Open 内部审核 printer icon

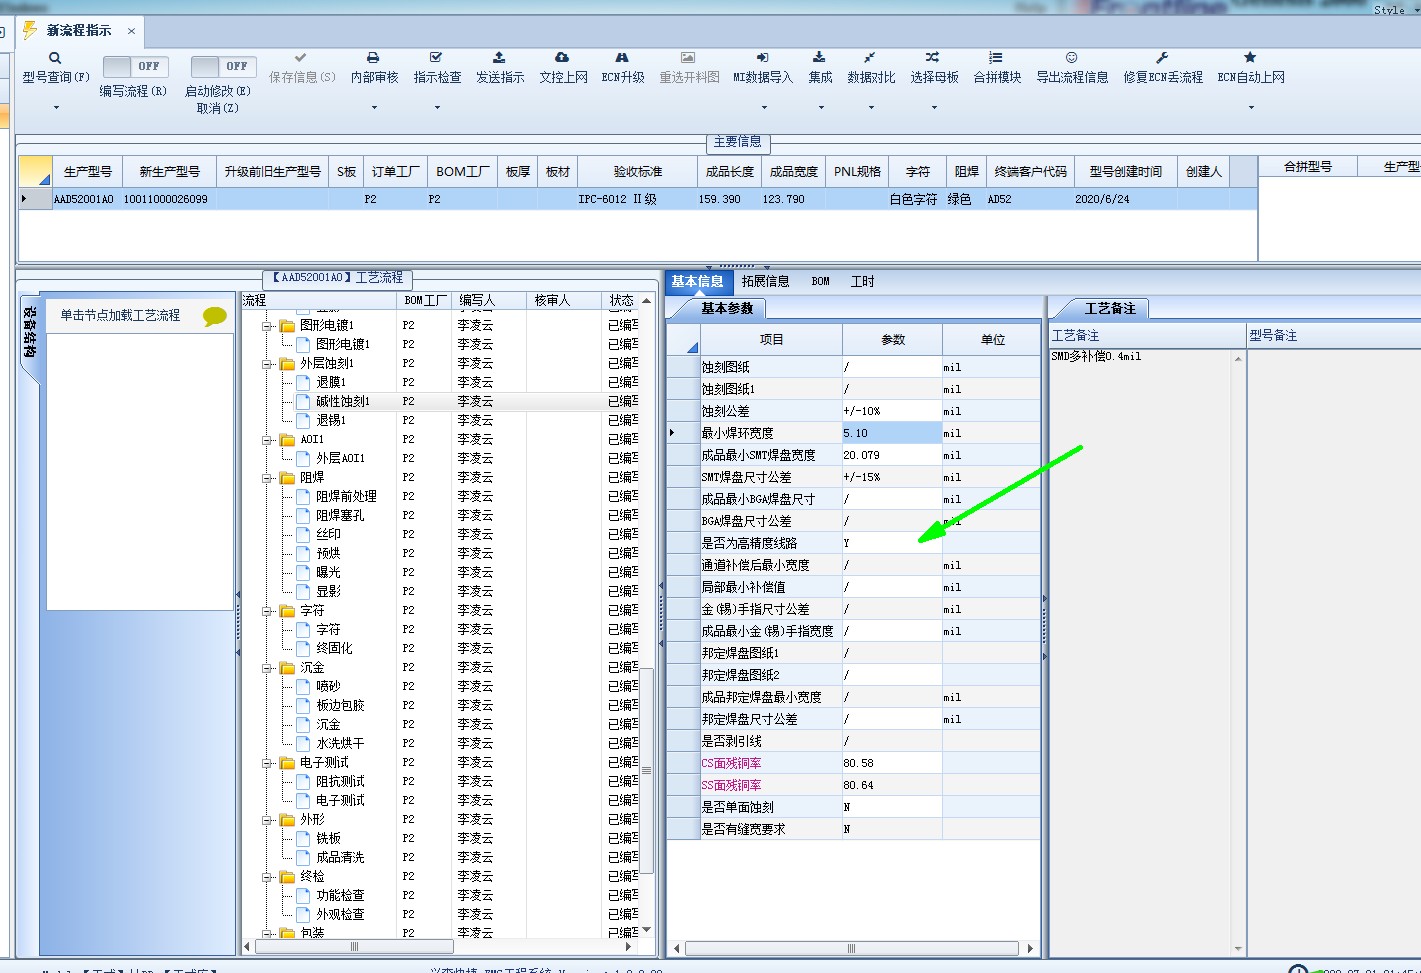[x=373, y=58]
